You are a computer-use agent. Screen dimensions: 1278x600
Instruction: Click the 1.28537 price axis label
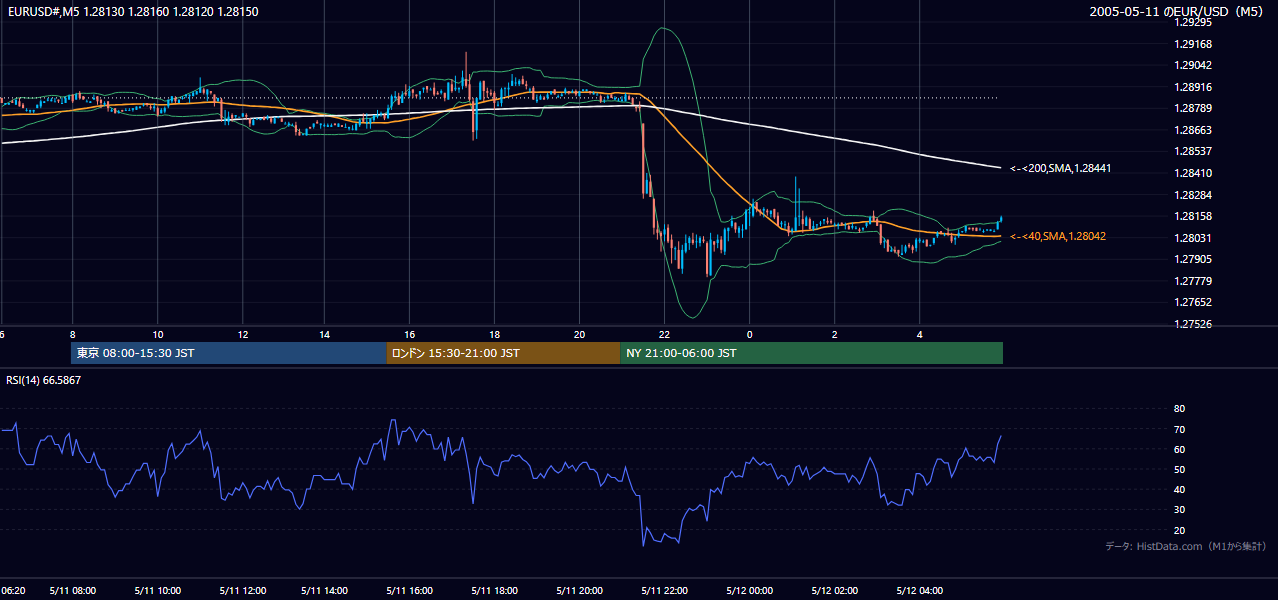point(1193,151)
